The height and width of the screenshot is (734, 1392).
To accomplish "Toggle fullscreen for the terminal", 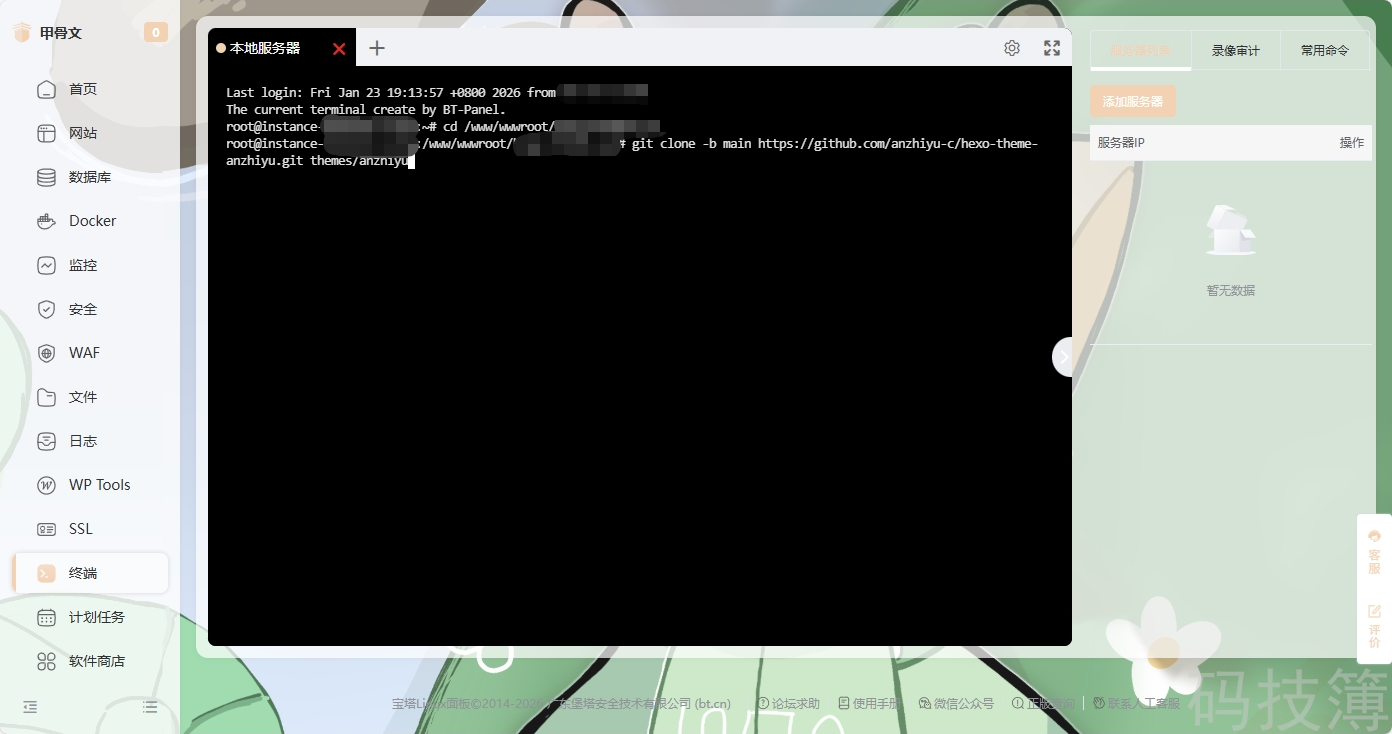I will pyautogui.click(x=1052, y=48).
